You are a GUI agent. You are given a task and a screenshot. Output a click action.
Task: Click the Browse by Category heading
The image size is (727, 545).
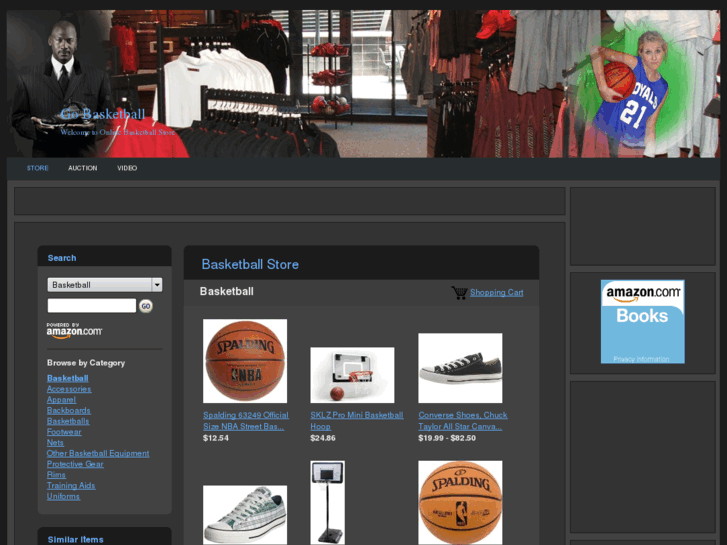pos(86,363)
